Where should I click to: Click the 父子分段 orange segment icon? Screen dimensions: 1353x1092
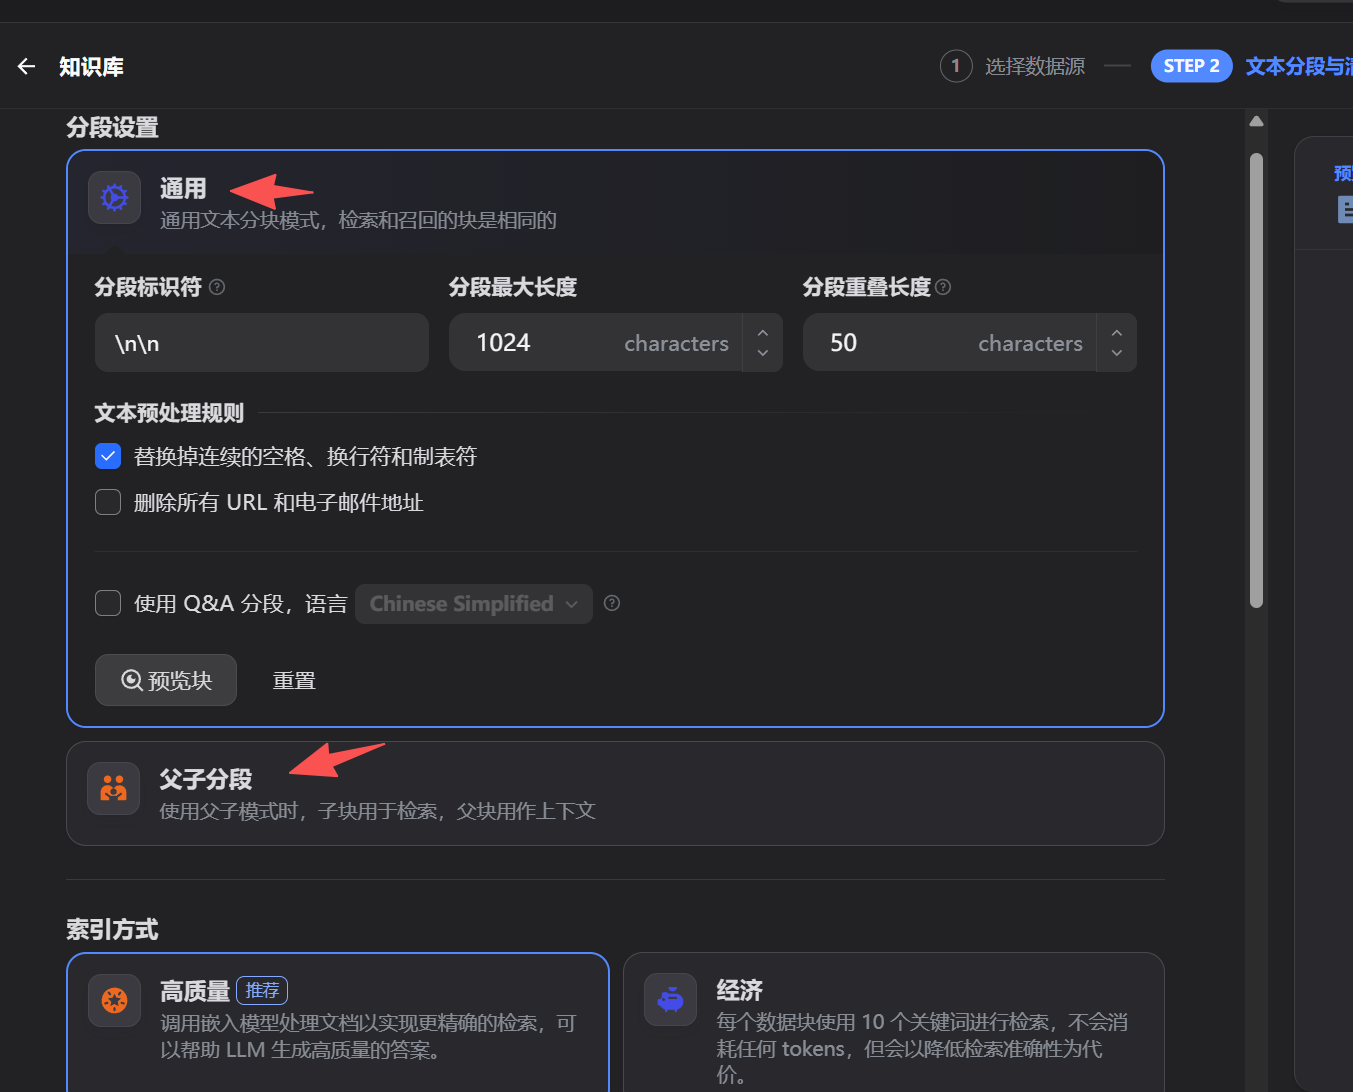(113, 788)
